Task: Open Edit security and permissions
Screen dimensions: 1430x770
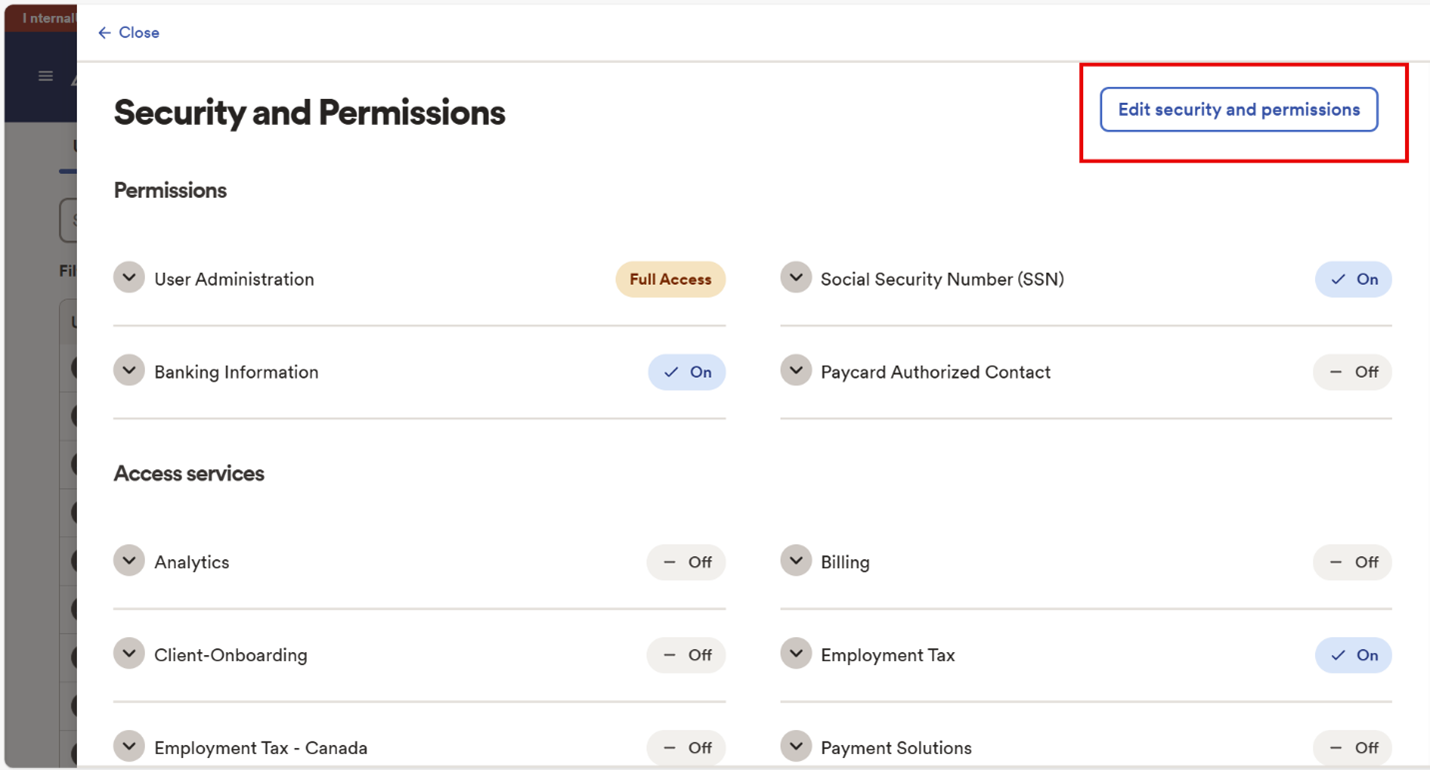Action: click(x=1239, y=110)
